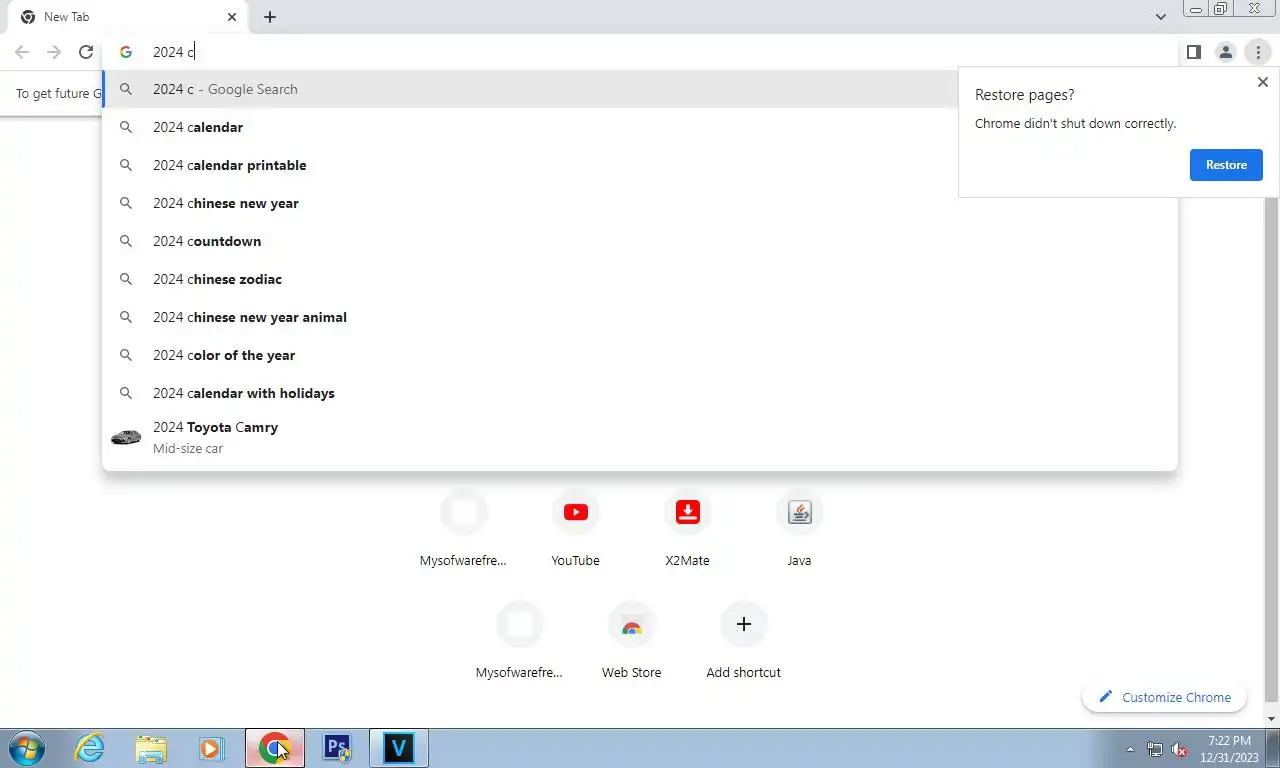The height and width of the screenshot is (768, 1280).
Task: Choose '2024 chinese zodiac' suggestion
Action: coord(640,279)
